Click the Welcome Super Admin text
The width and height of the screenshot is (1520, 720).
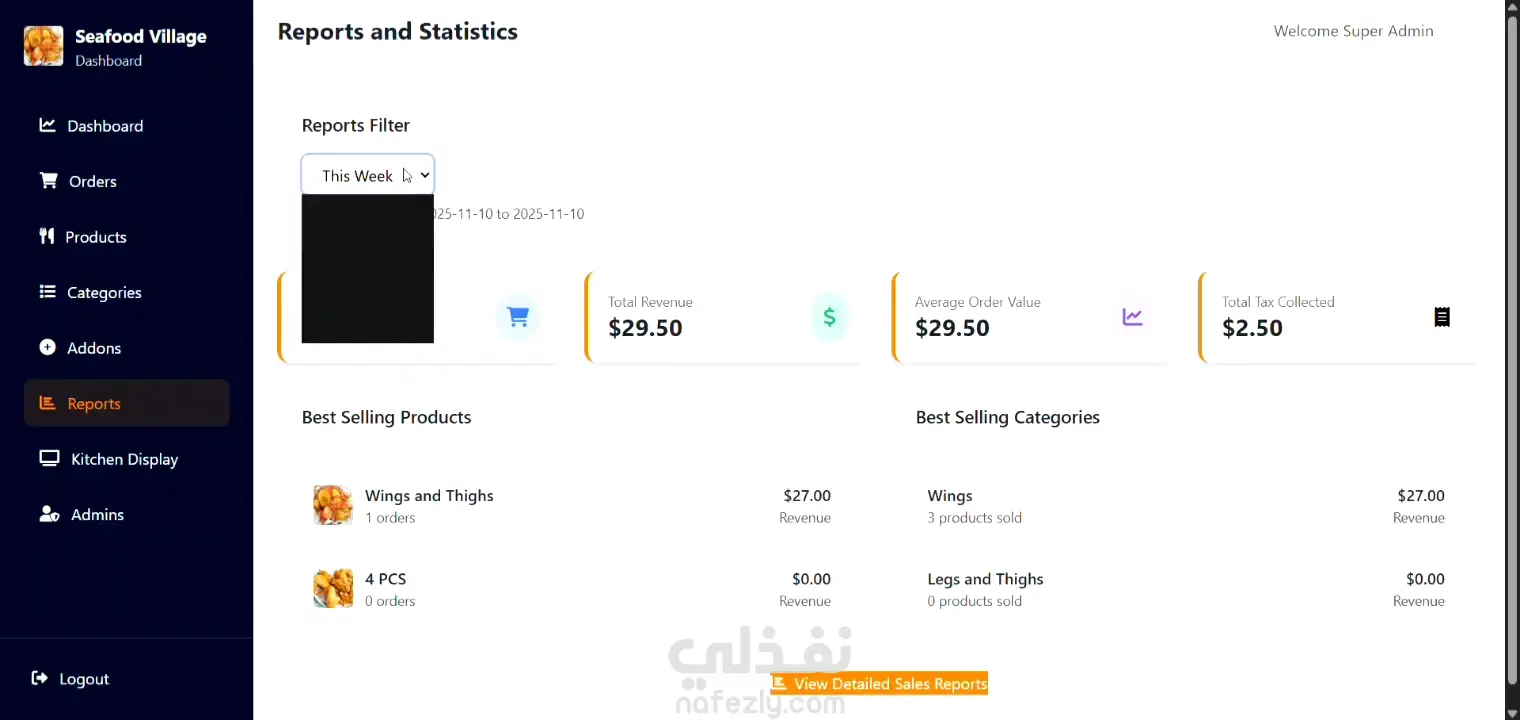1353,32
